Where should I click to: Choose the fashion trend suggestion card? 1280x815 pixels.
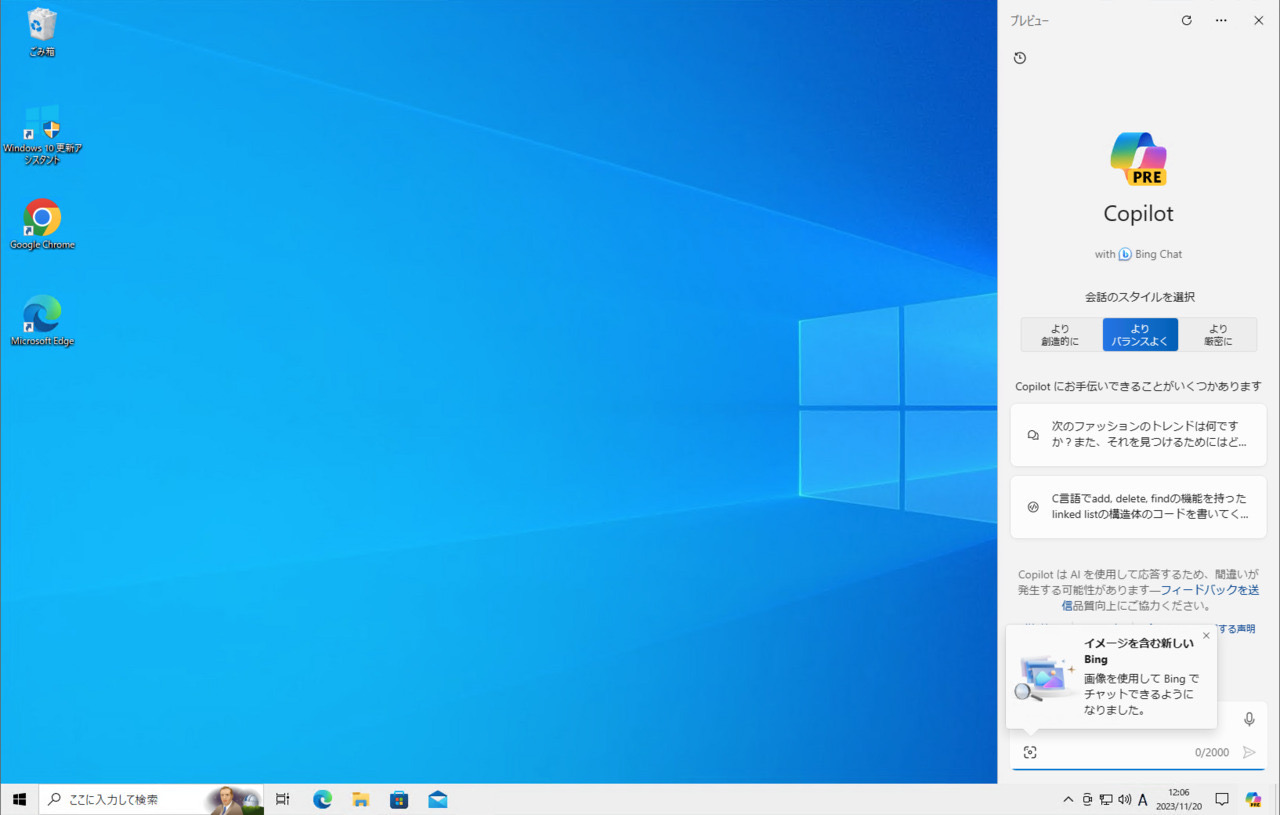pos(1138,435)
